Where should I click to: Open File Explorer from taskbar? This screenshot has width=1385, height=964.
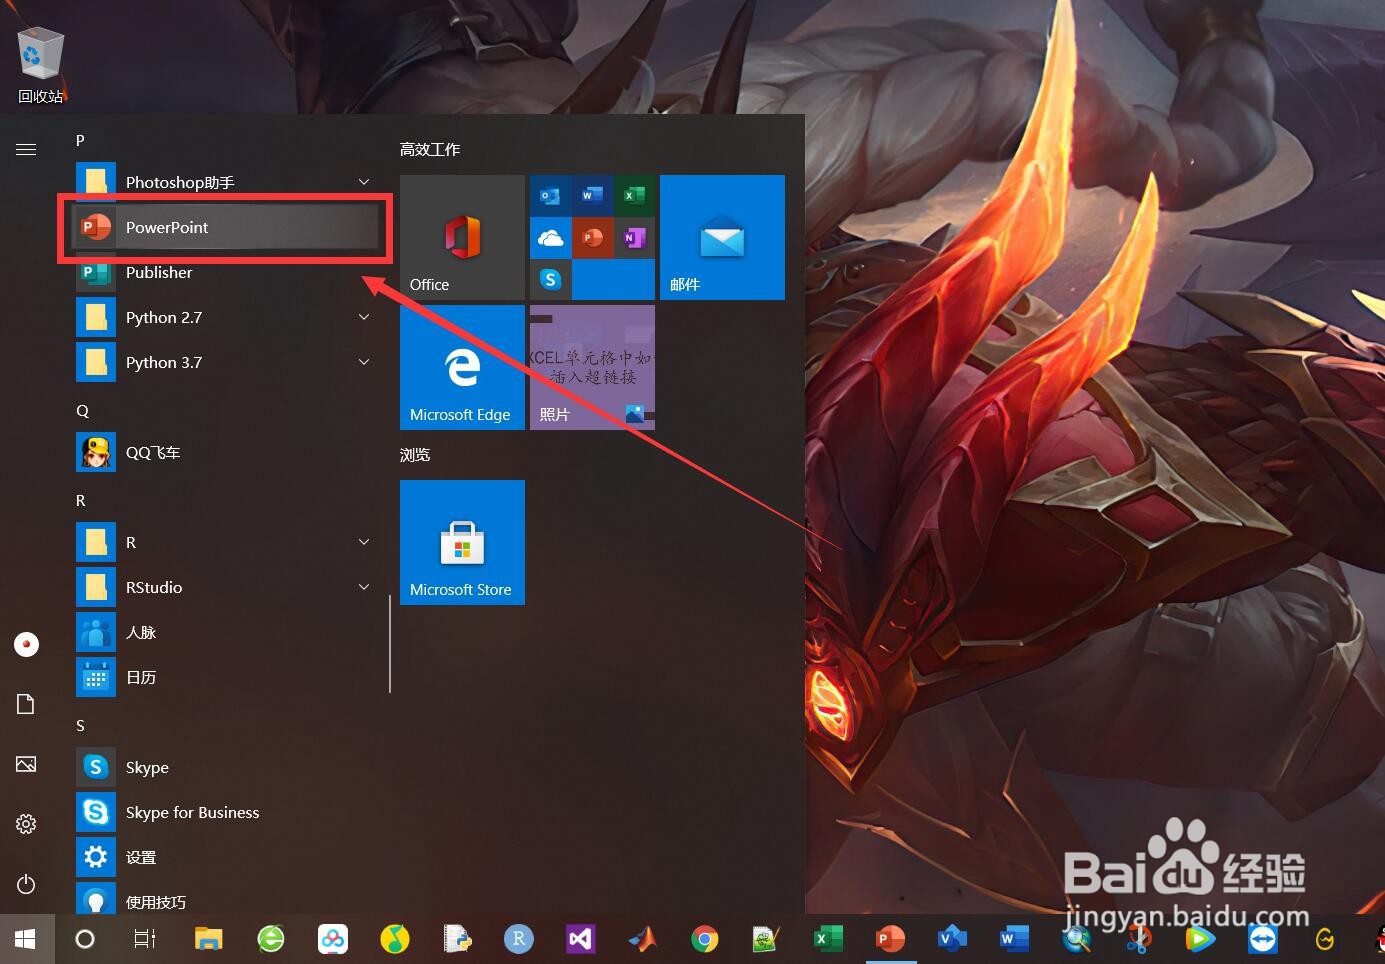[x=208, y=939]
